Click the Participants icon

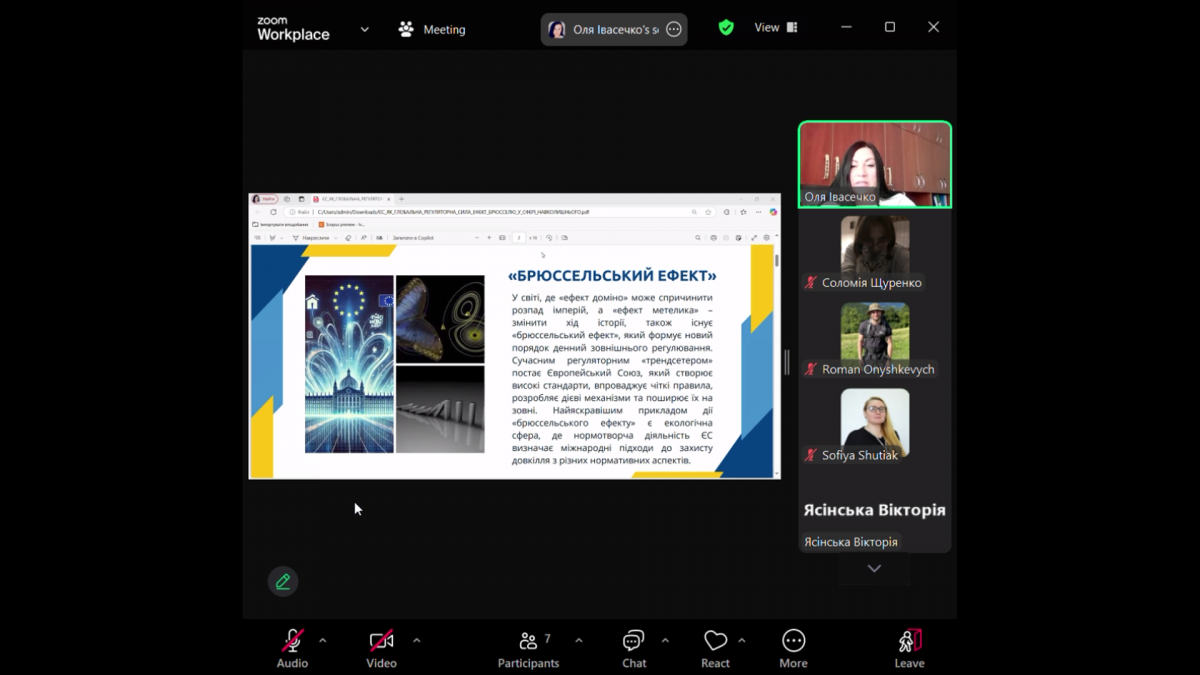coord(528,641)
